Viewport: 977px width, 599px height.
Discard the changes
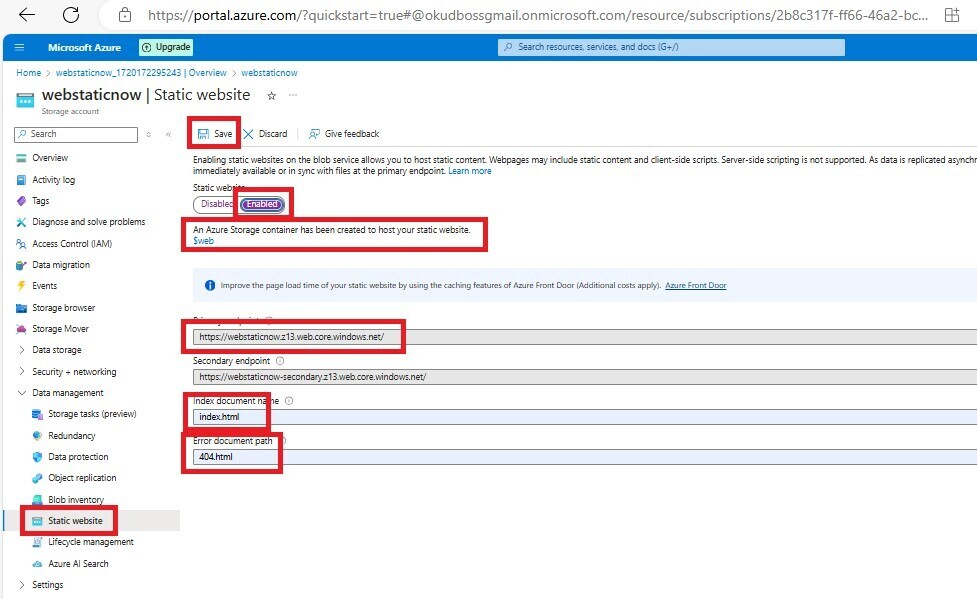[265, 133]
